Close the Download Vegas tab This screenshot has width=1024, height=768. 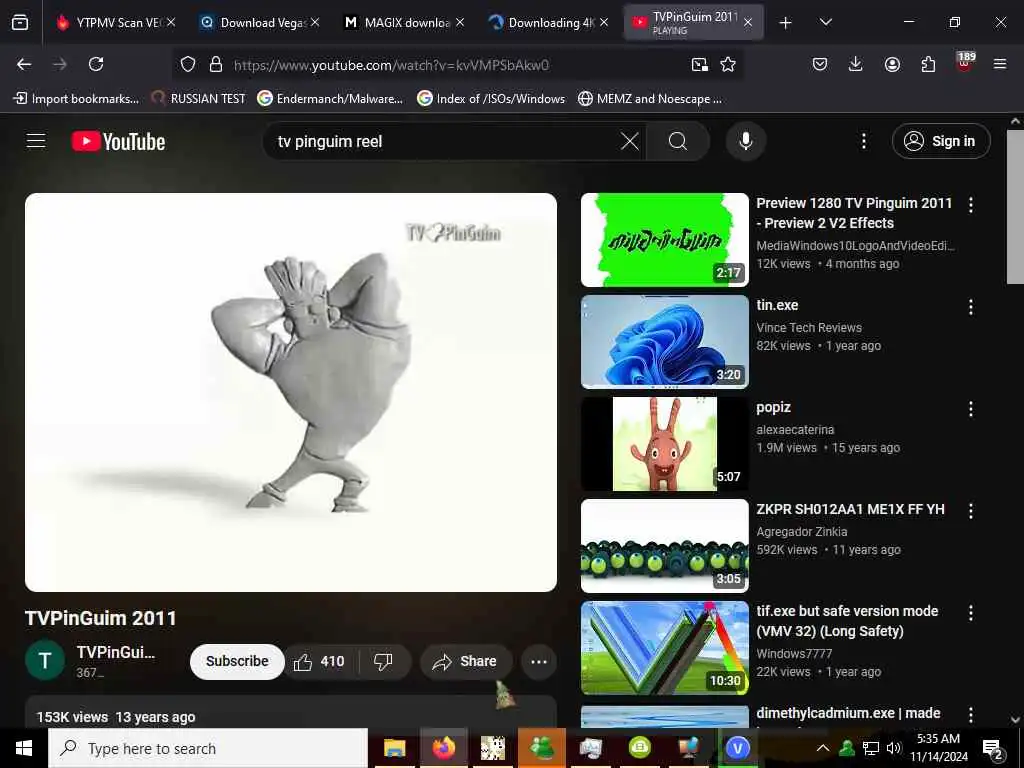[x=315, y=22]
